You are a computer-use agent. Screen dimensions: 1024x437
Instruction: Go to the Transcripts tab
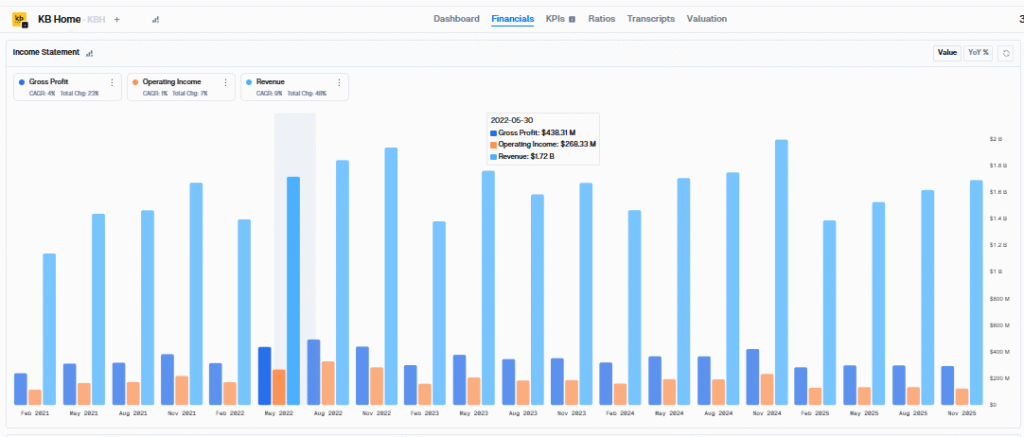pos(651,19)
